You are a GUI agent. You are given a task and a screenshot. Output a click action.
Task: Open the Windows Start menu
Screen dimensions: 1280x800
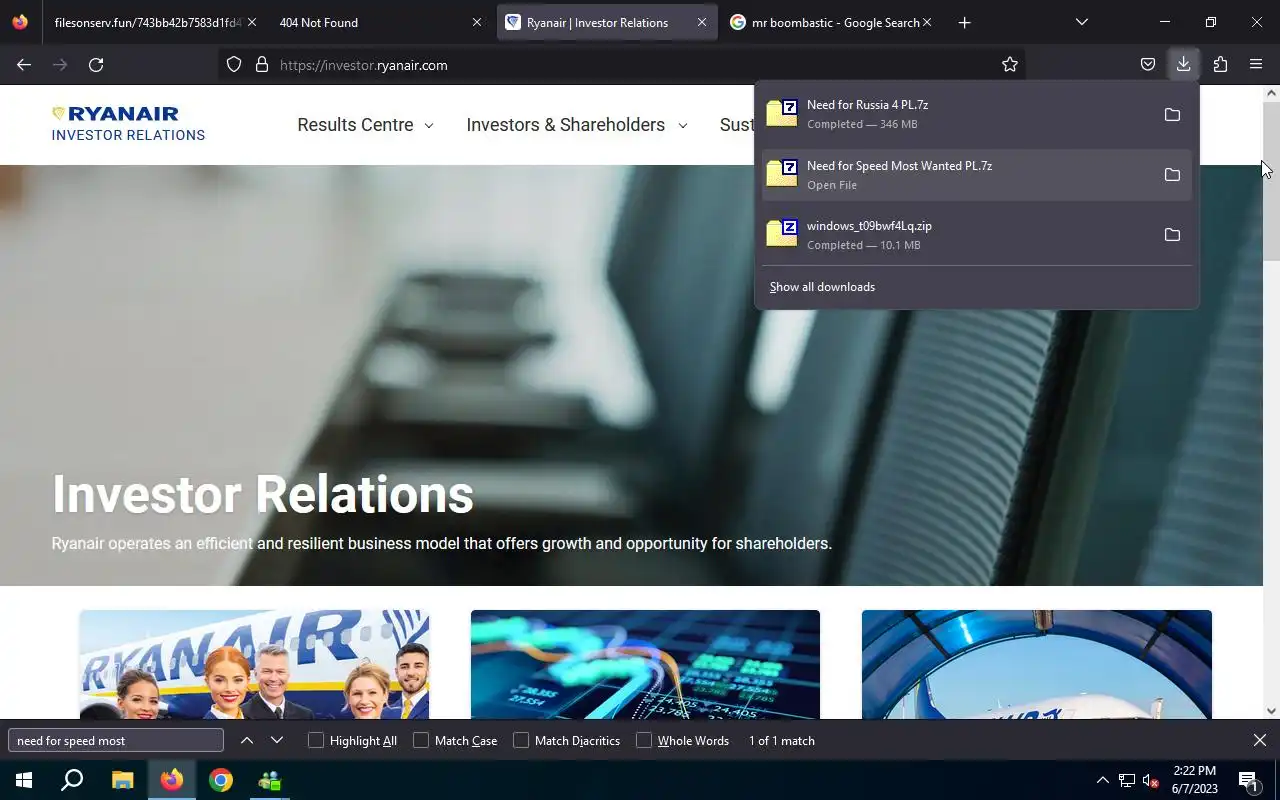pyautogui.click(x=24, y=780)
